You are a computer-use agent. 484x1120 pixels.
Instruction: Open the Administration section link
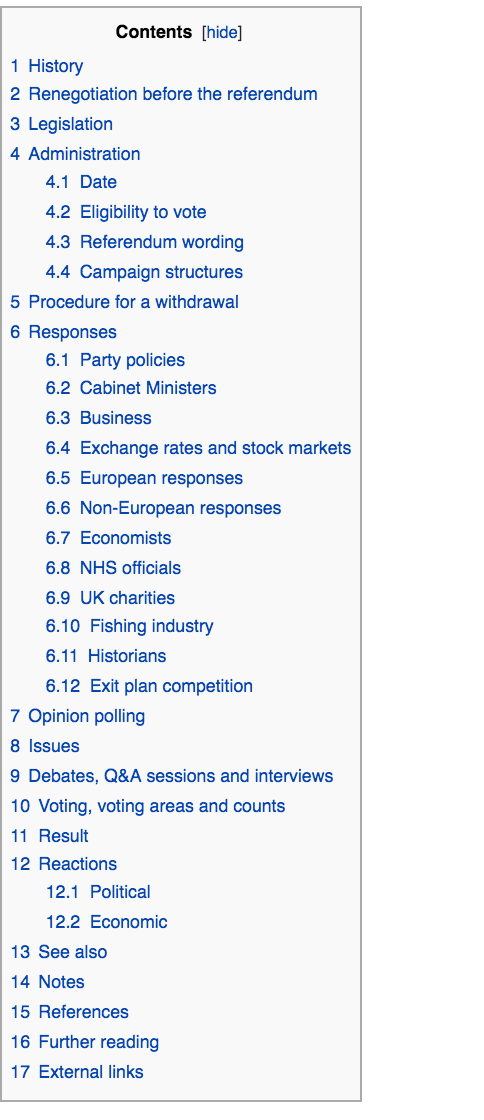point(75,154)
